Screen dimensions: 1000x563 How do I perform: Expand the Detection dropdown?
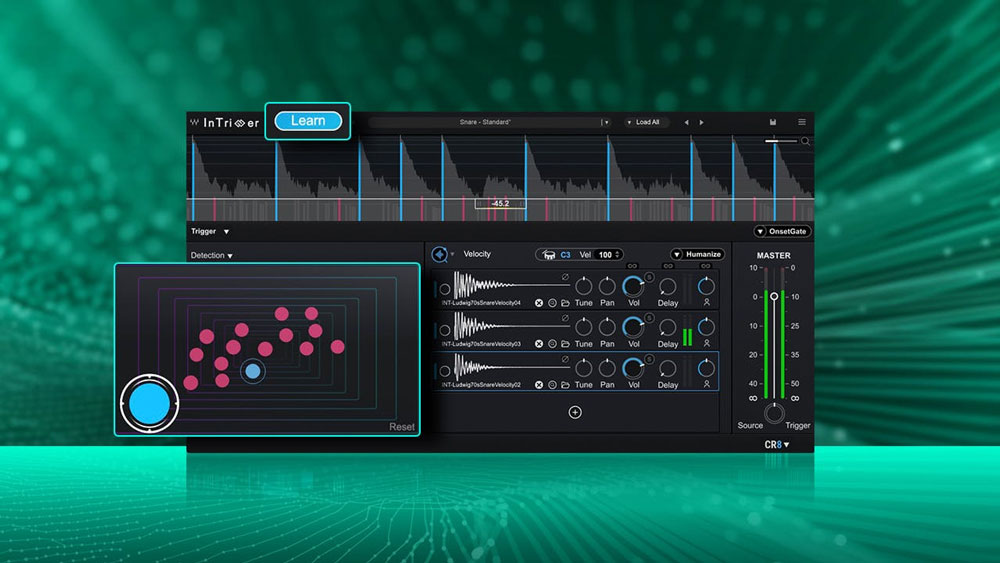pyautogui.click(x=212, y=255)
